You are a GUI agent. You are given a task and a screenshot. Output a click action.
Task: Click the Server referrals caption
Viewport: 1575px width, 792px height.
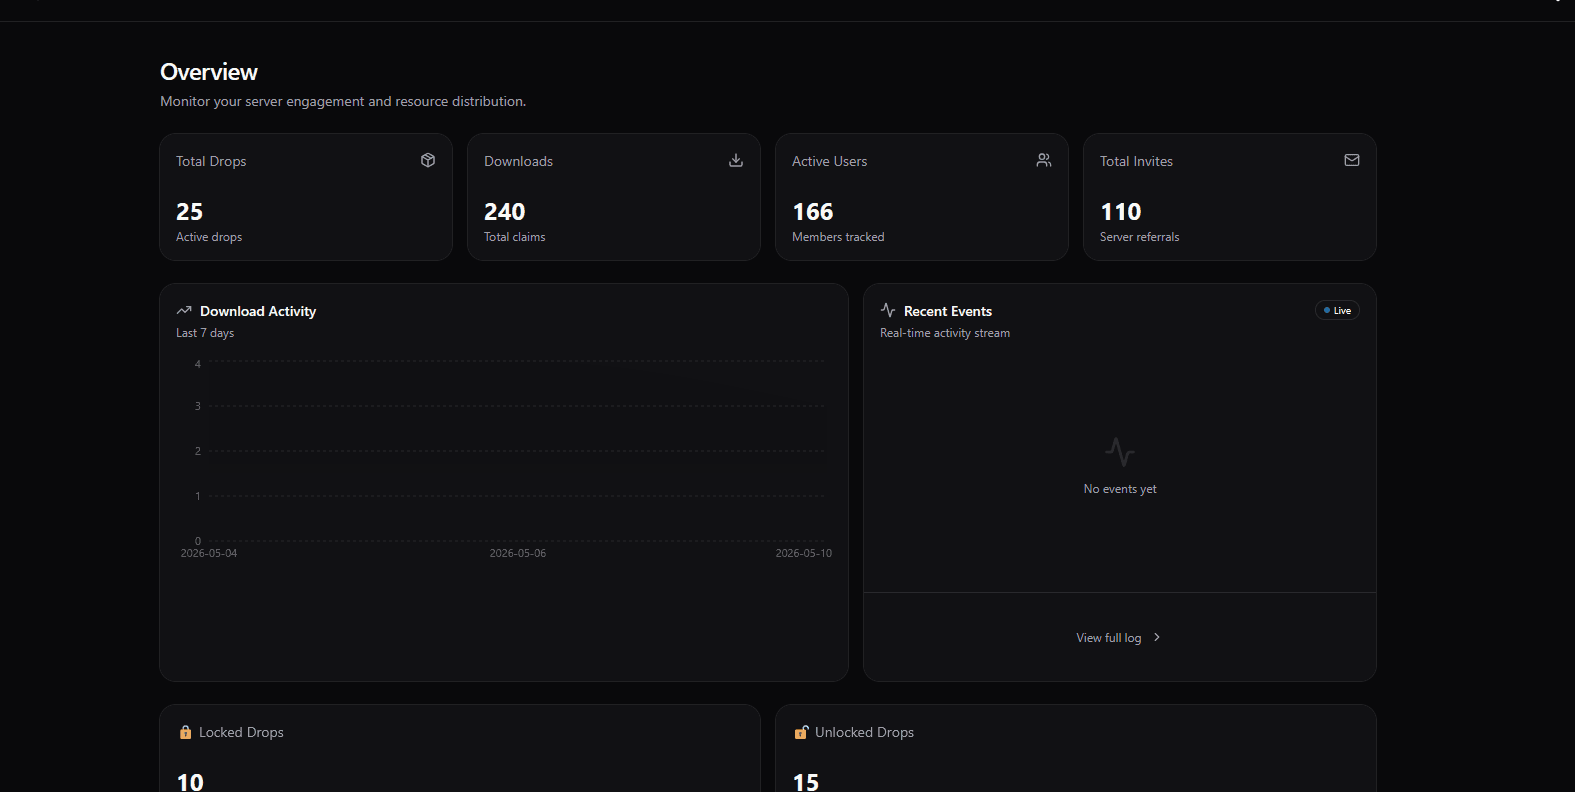tap(1140, 237)
